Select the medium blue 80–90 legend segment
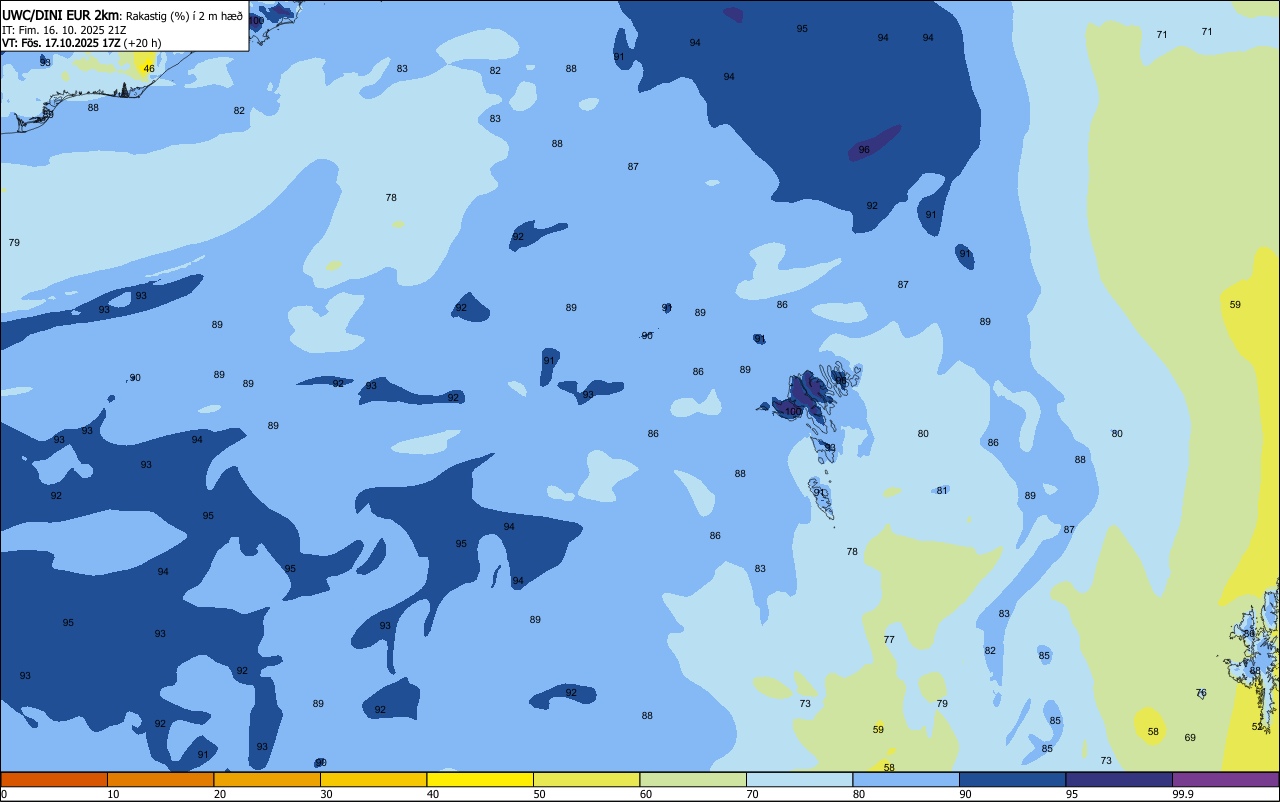 click(x=906, y=779)
